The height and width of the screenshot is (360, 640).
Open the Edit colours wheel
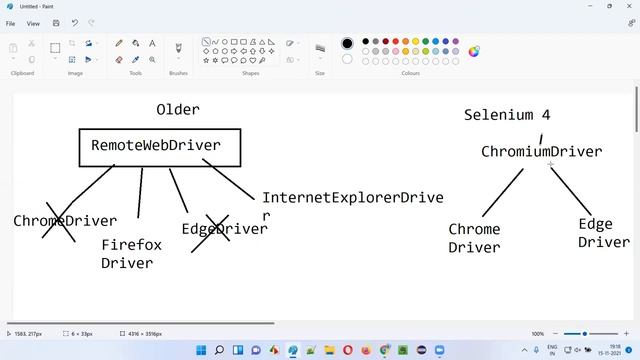click(473, 51)
